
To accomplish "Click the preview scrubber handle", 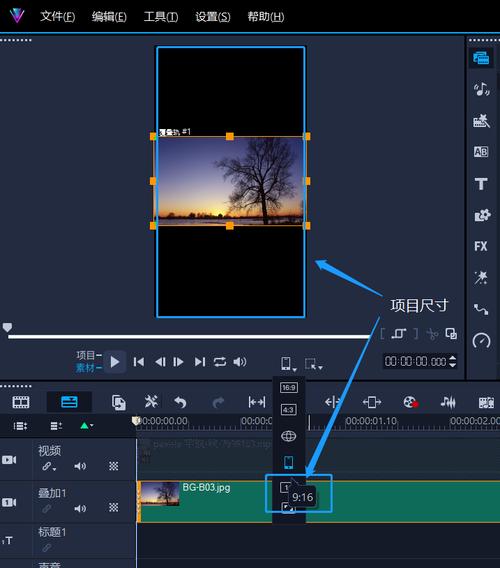I will click(x=7, y=327).
